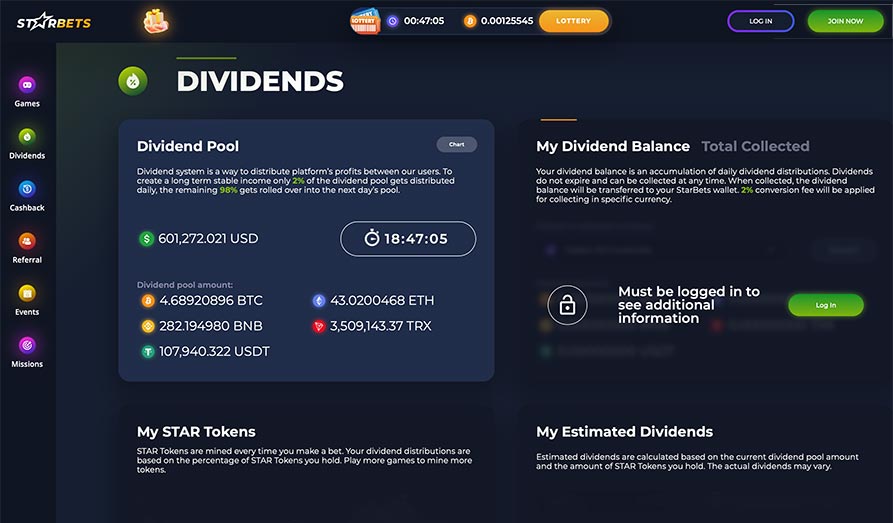Click the 18:47:05 countdown timer
The image size is (893, 523).
pyautogui.click(x=408, y=239)
